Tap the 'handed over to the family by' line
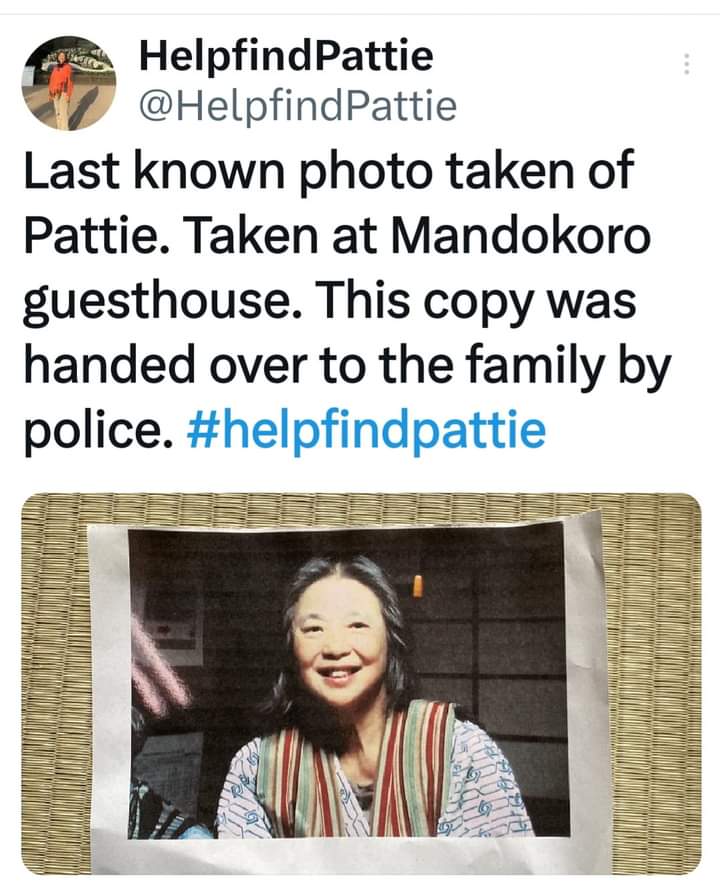 click(x=347, y=365)
